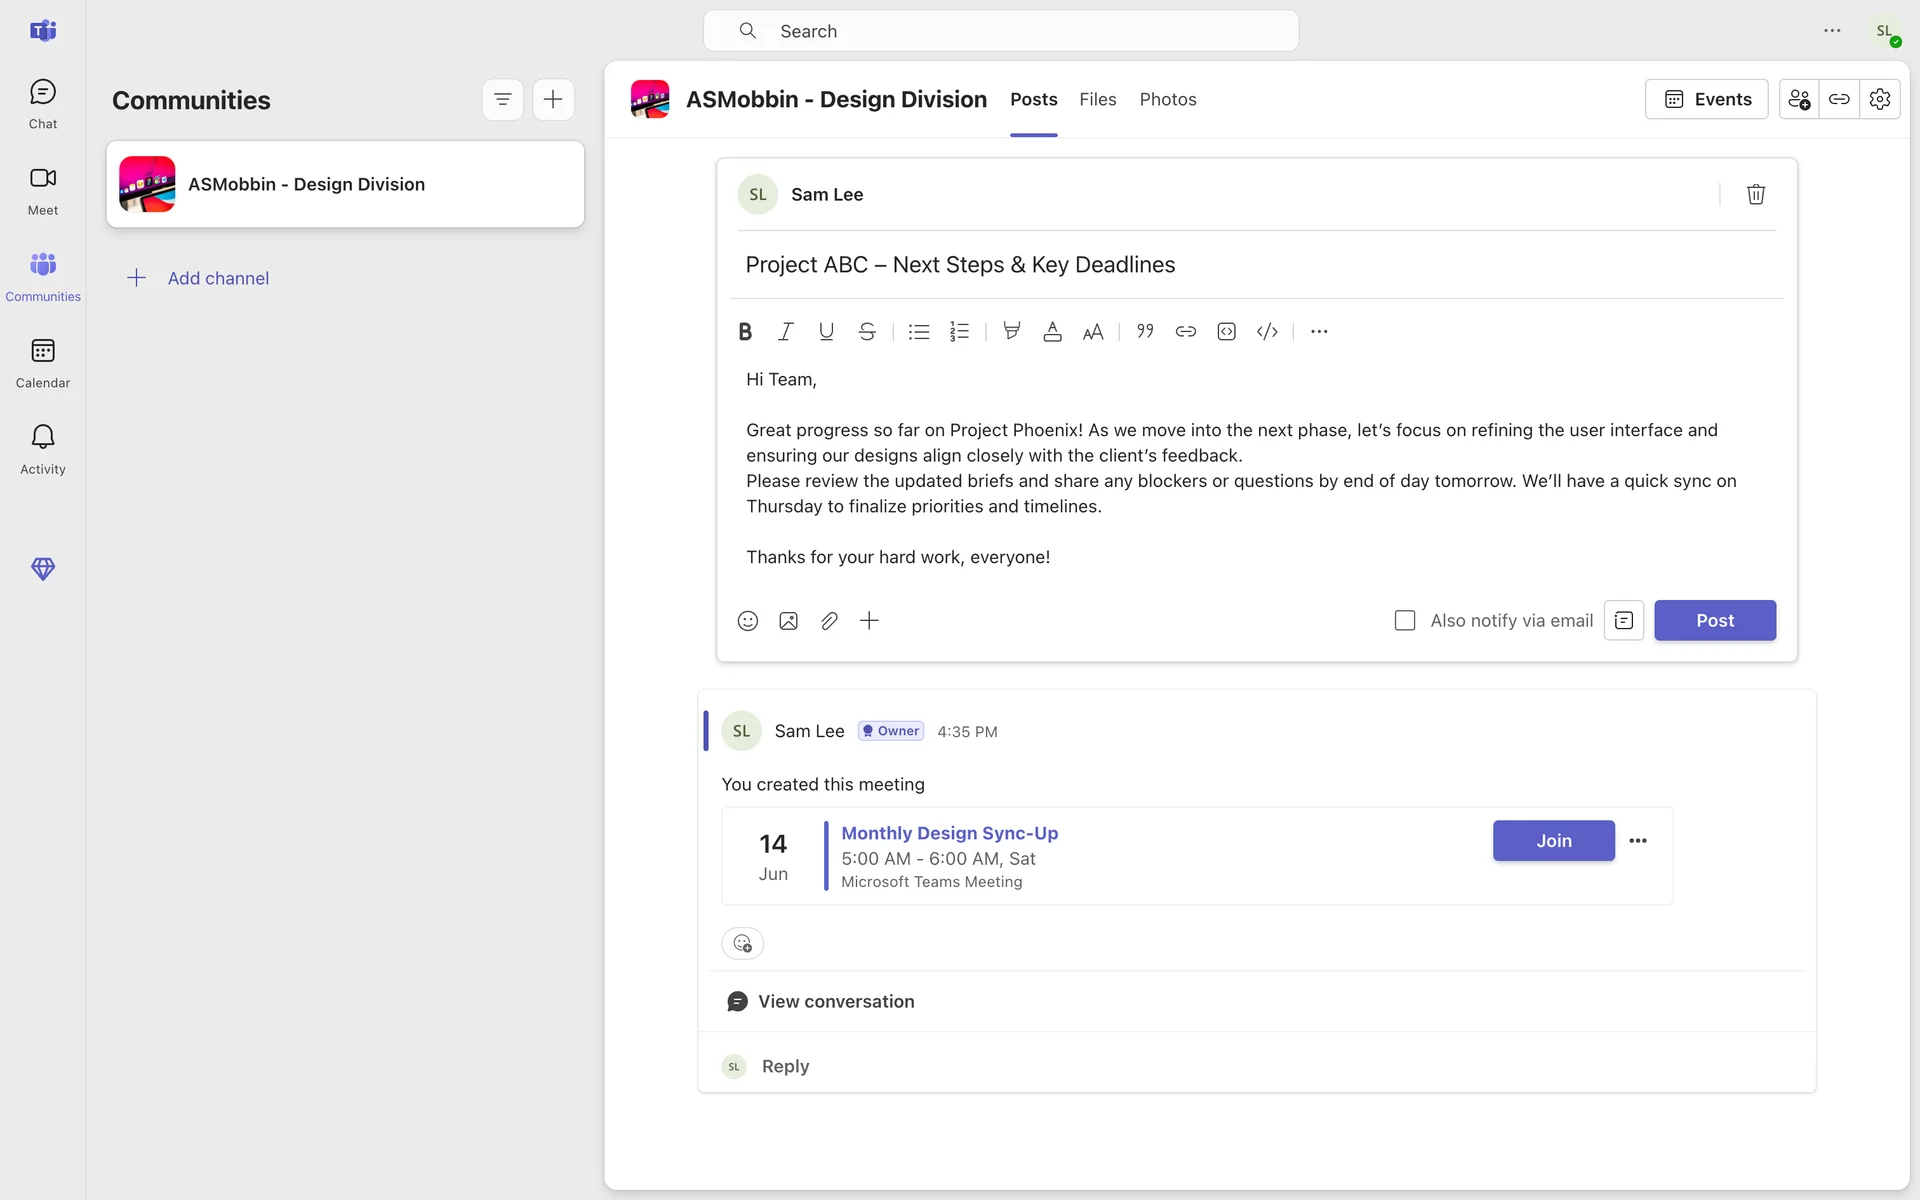The width and height of the screenshot is (1920, 1200).
Task: Attach a file to the post
Action: [829, 621]
